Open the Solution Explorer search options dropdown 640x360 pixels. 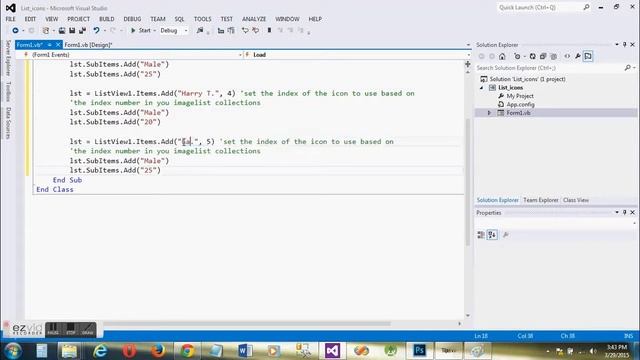point(634,68)
